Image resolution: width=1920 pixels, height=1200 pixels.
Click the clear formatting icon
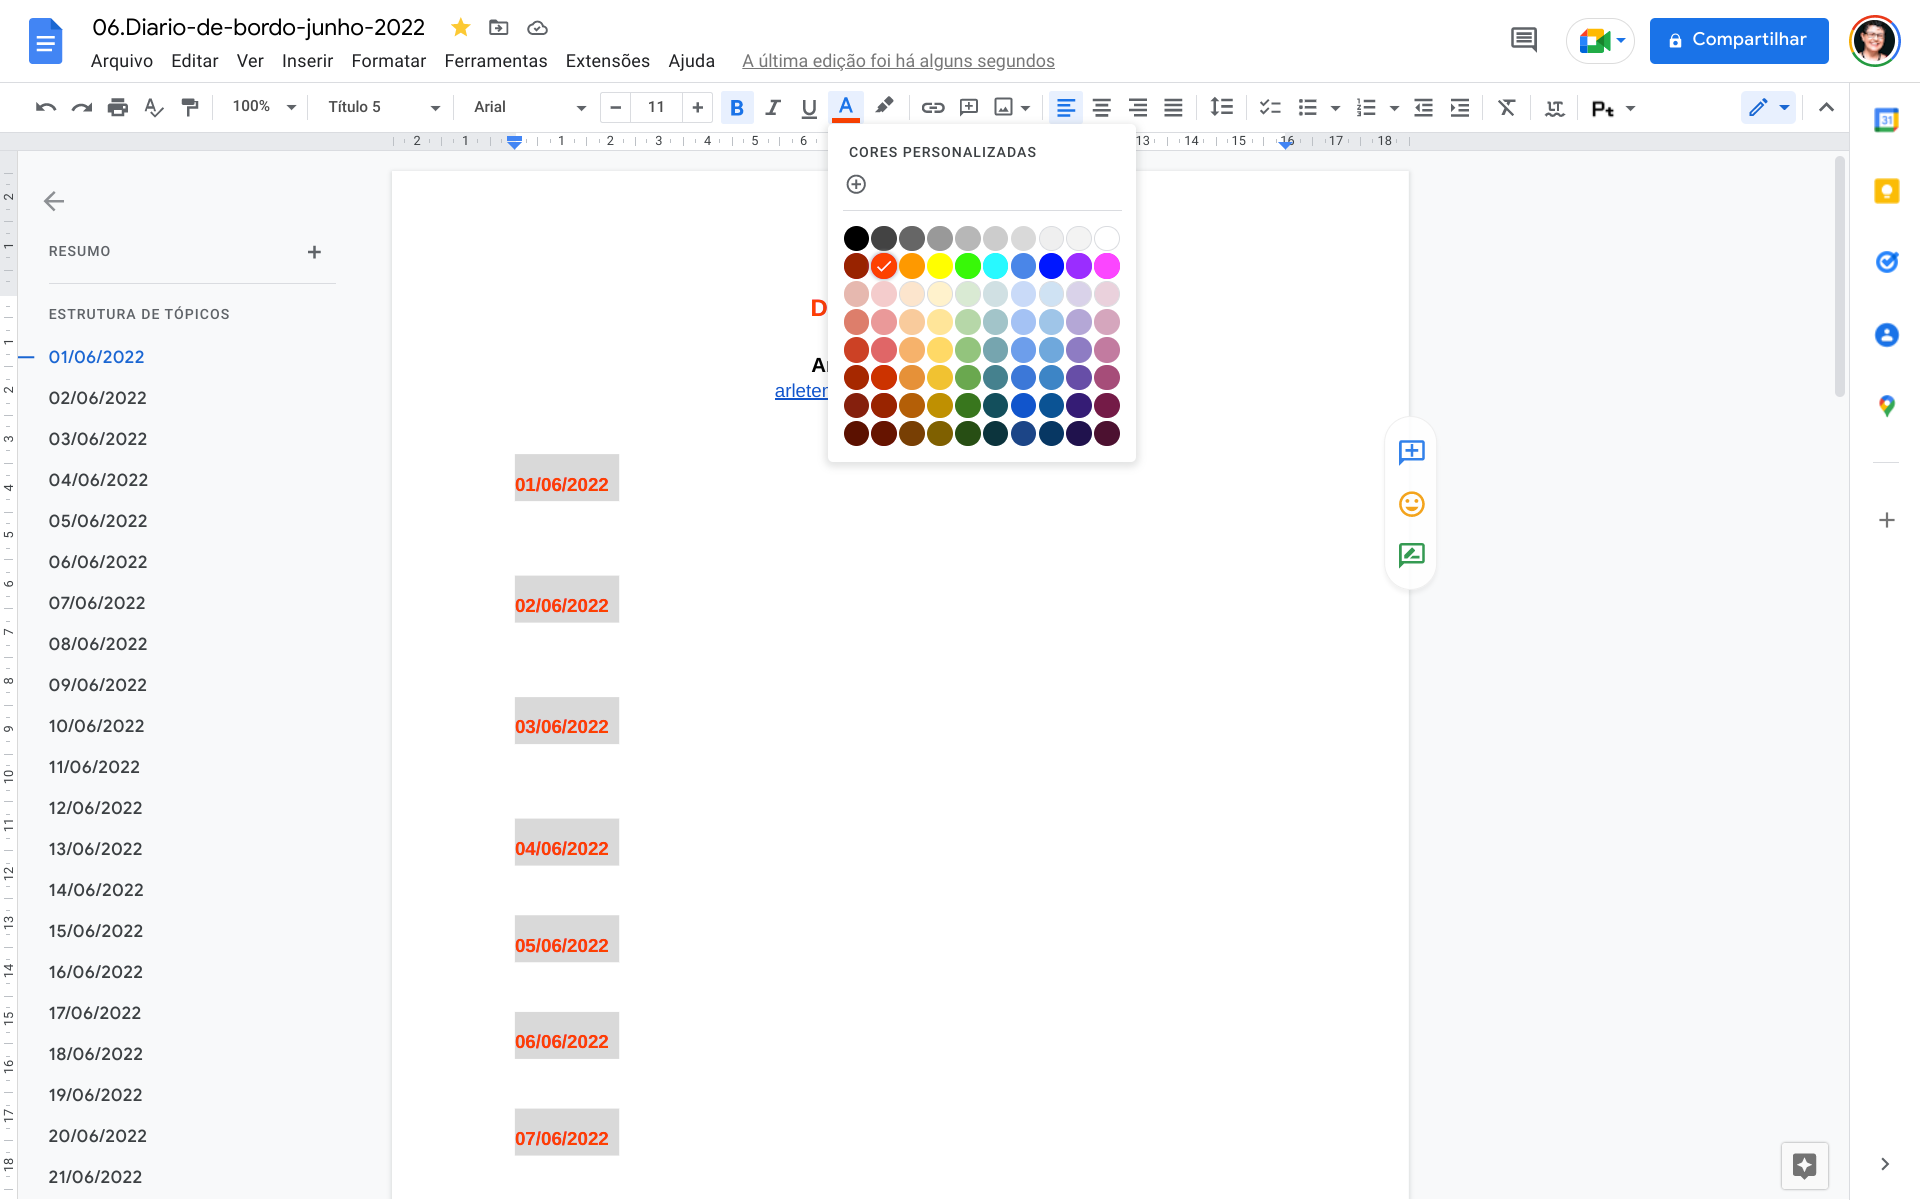coord(1506,107)
